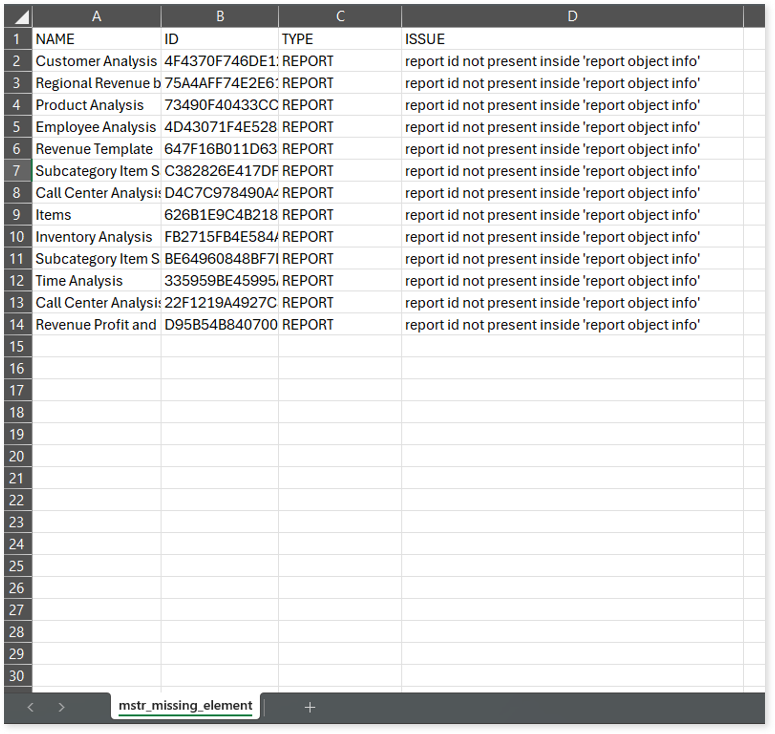The image size is (775, 734).
Task: Add a new sheet with plus icon
Action: pyautogui.click(x=310, y=707)
